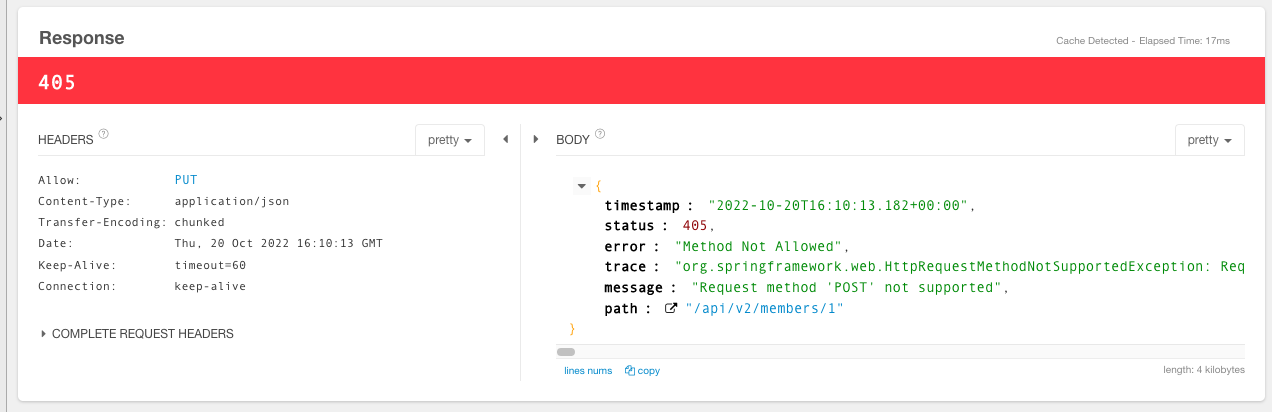Click the help icon beside HEADERS
This screenshot has height=412, width=1272.
[x=104, y=134]
